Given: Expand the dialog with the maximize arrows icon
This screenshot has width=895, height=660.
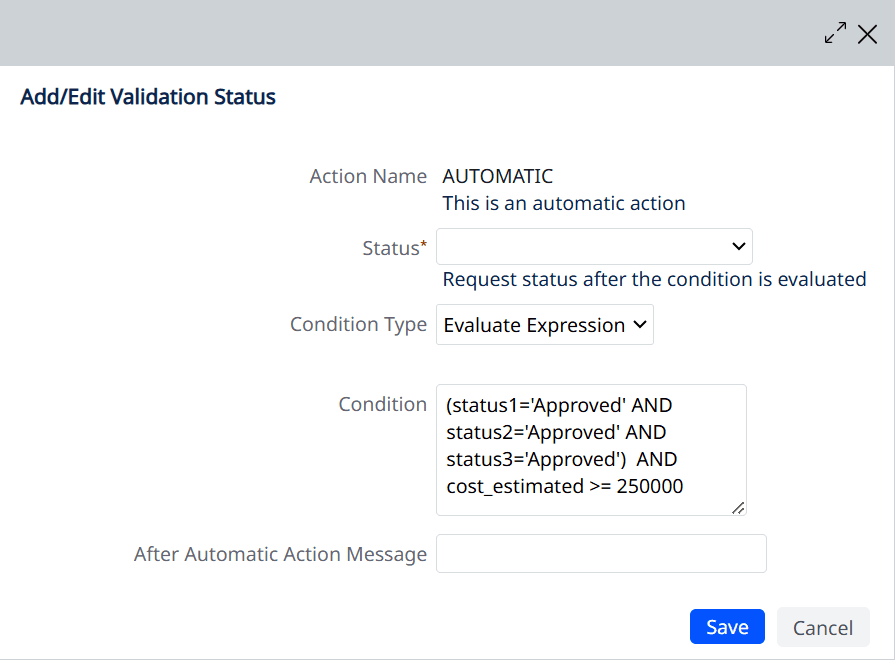Looking at the screenshot, I should [x=835, y=33].
